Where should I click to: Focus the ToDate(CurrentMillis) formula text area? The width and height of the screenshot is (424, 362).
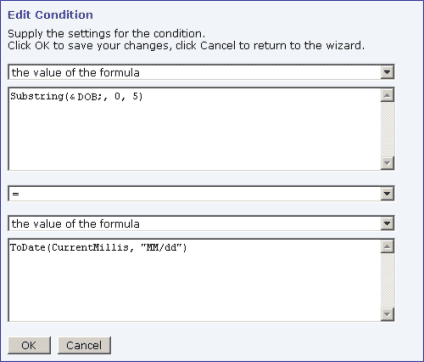point(195,280)
